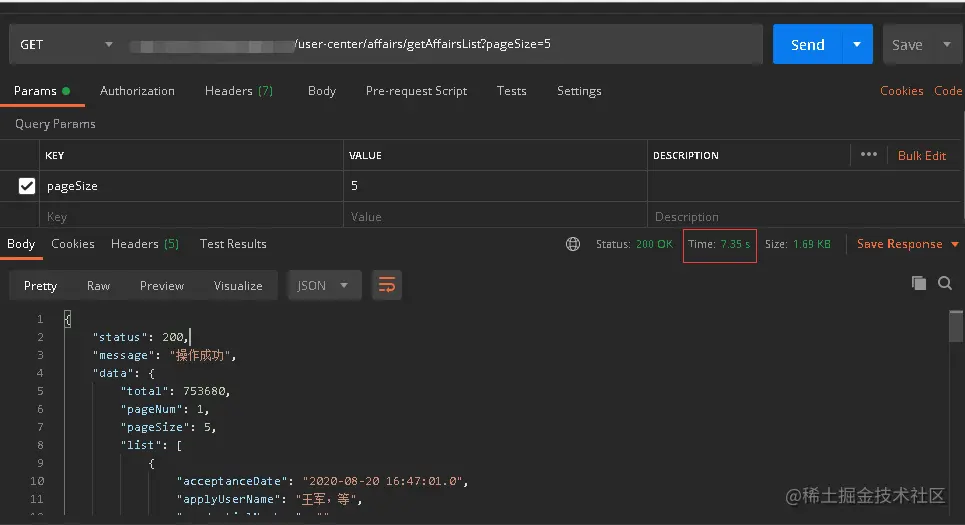Click the empty Value placeholder field
The width and height of the screenshot is (965, 525).
click(x=495, y=217)
